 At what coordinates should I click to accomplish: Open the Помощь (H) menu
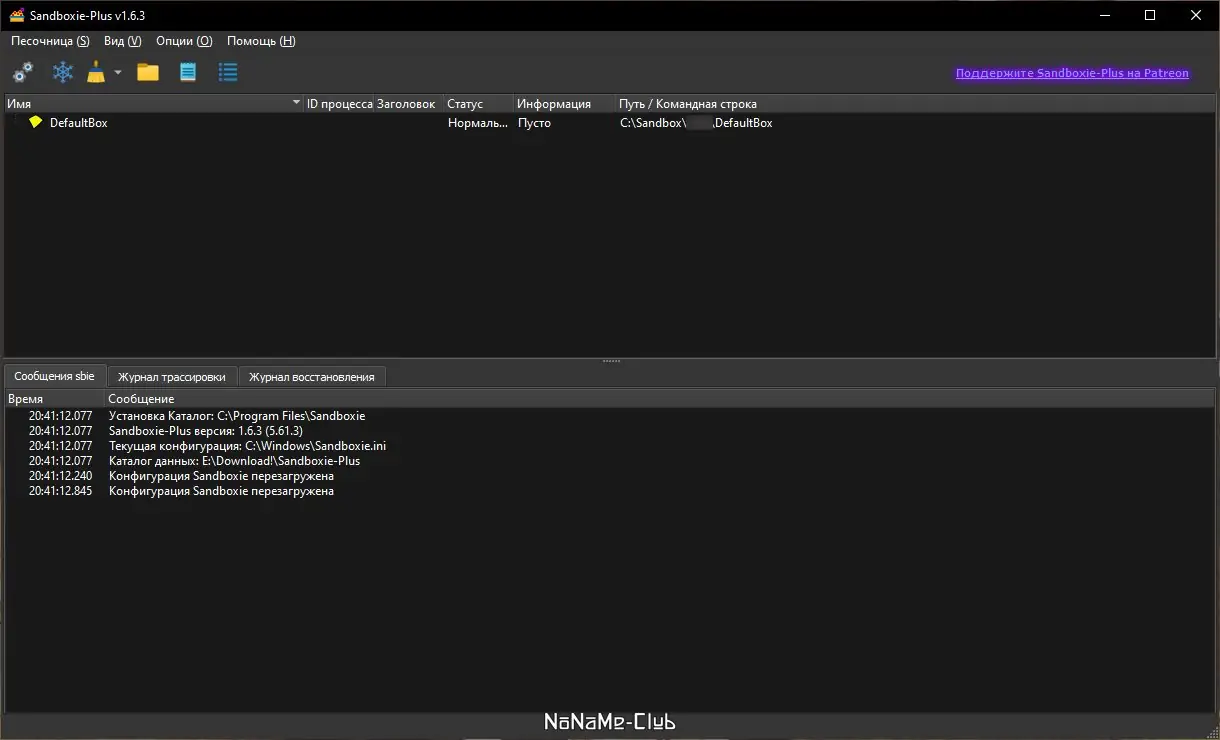[x=261, y=41]
